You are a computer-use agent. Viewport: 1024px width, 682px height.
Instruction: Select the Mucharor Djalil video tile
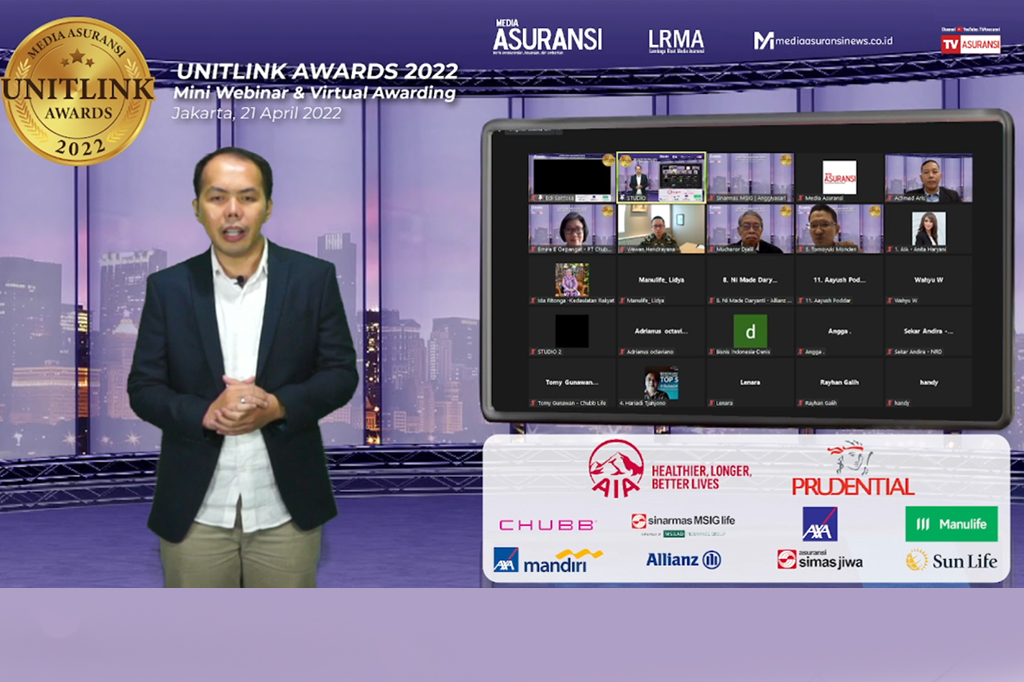pyautogui.click(x=750, y=229)
